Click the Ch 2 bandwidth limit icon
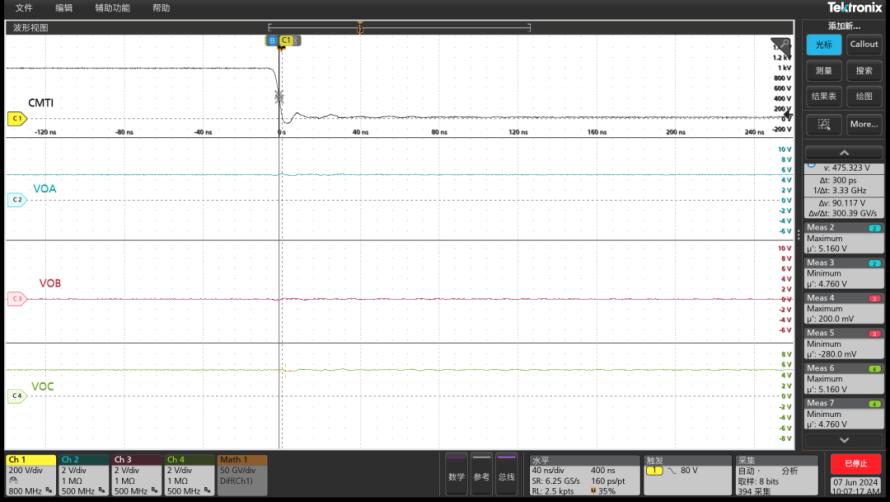890x502 pixels. (x=102, y=490)
